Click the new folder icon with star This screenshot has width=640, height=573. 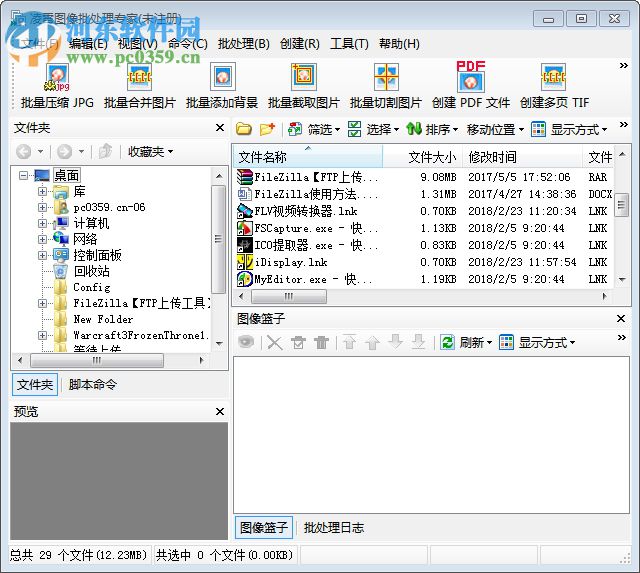(x=267, y=129)
